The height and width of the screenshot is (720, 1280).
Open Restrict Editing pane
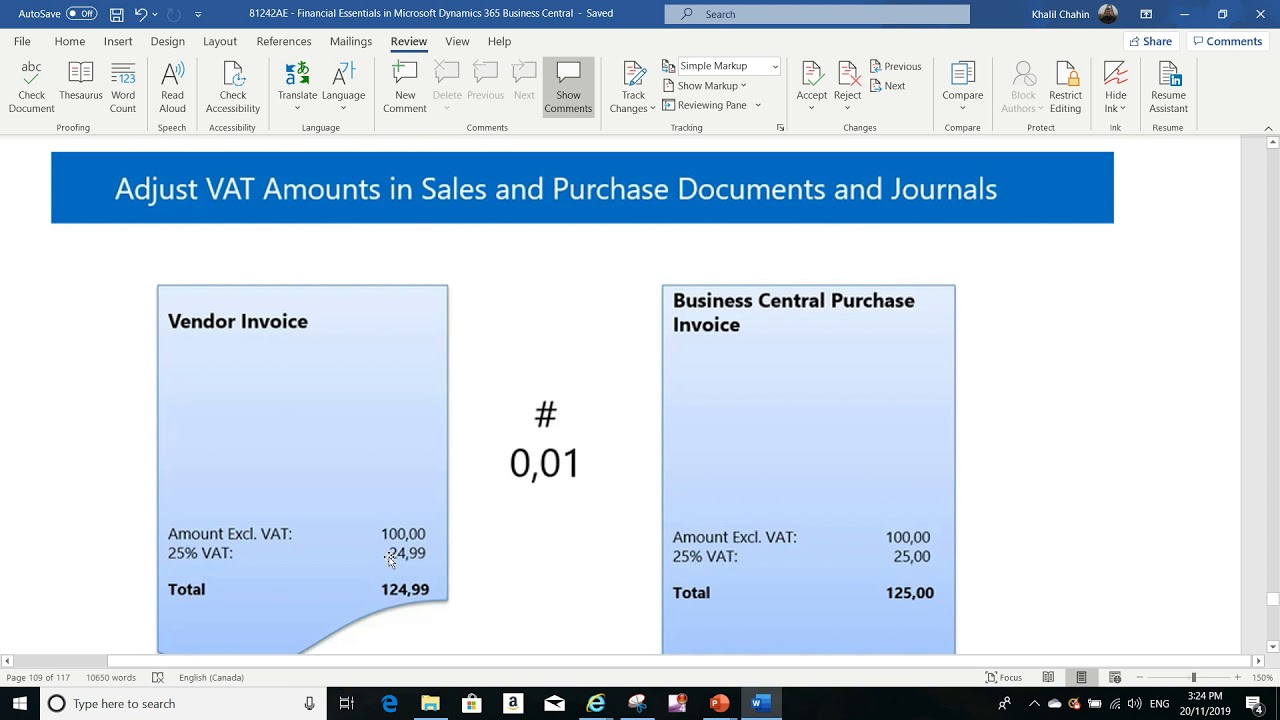coord(1065,87)
